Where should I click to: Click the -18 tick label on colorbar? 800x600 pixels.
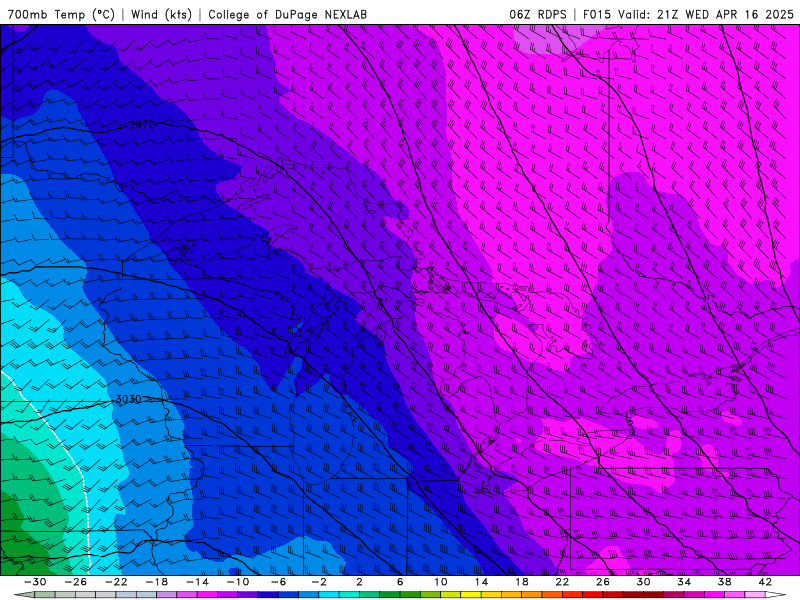(x=157, y=582)
